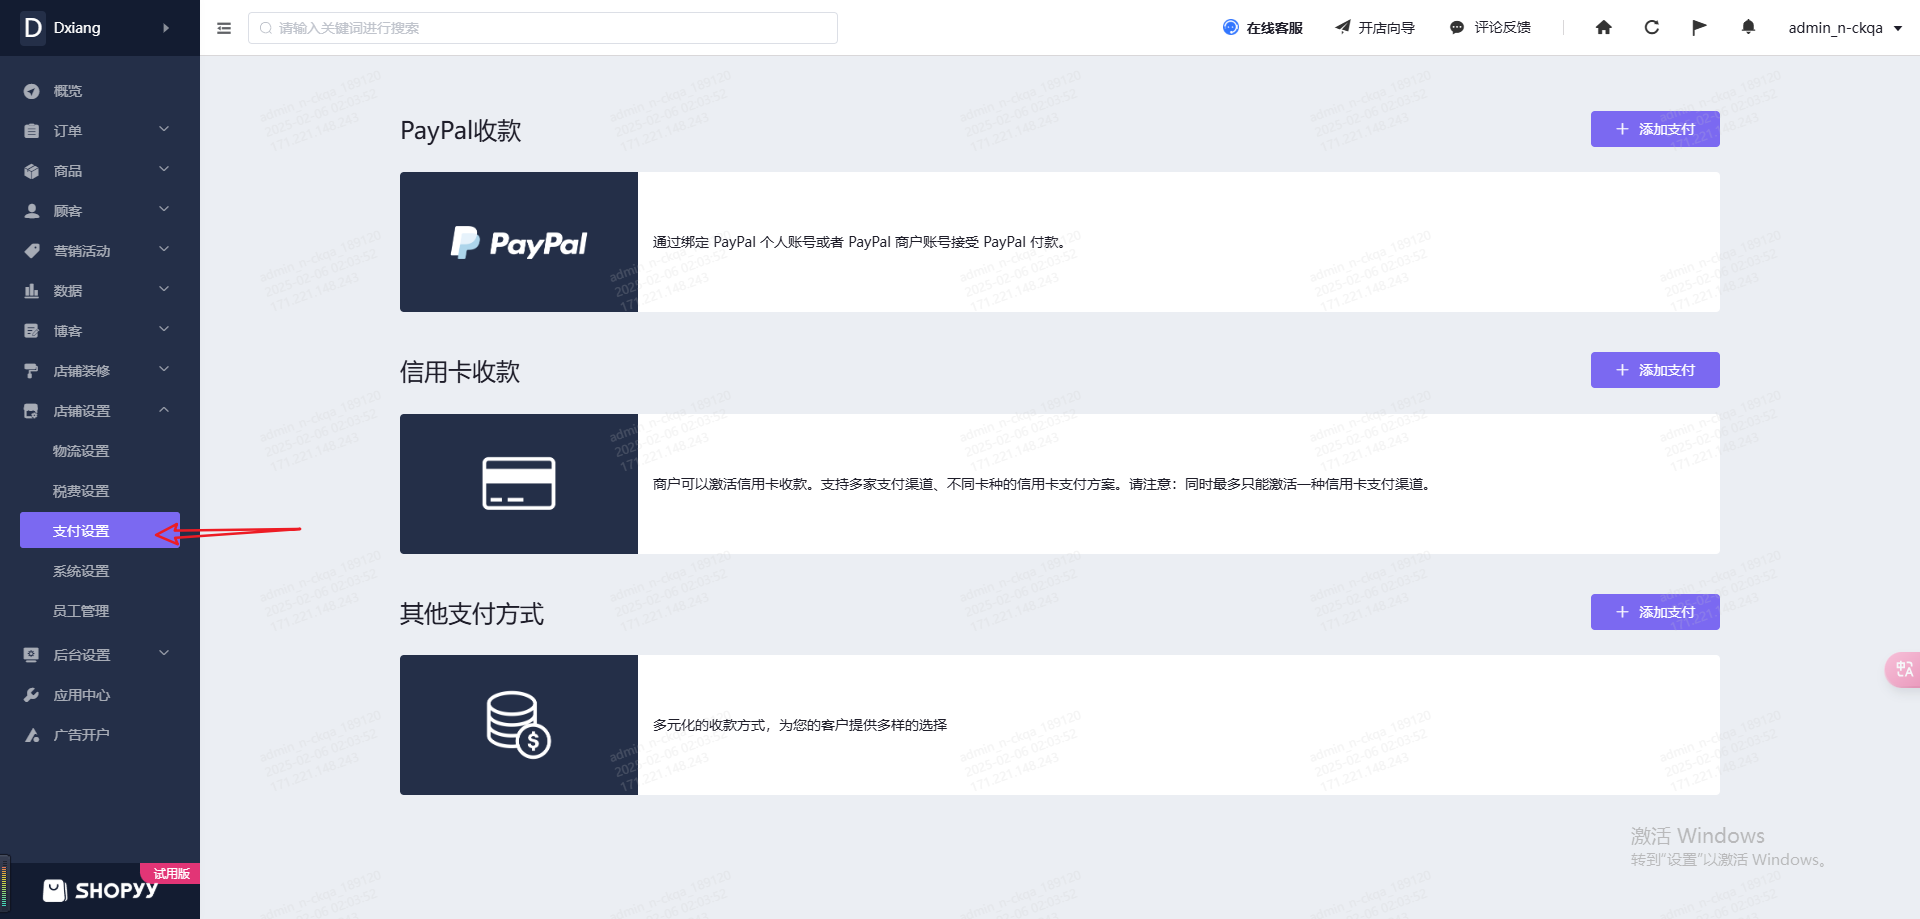
Task: Click the 概览 overview gauge icon
Action: pyautogui.click(x=32, y=91)
